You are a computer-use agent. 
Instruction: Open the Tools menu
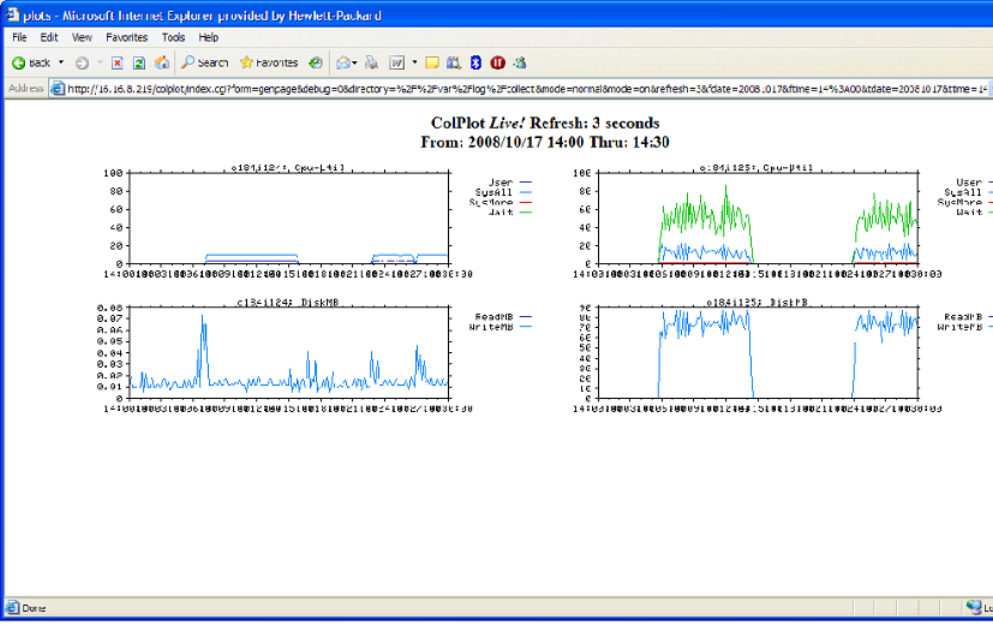coord(173,37)
